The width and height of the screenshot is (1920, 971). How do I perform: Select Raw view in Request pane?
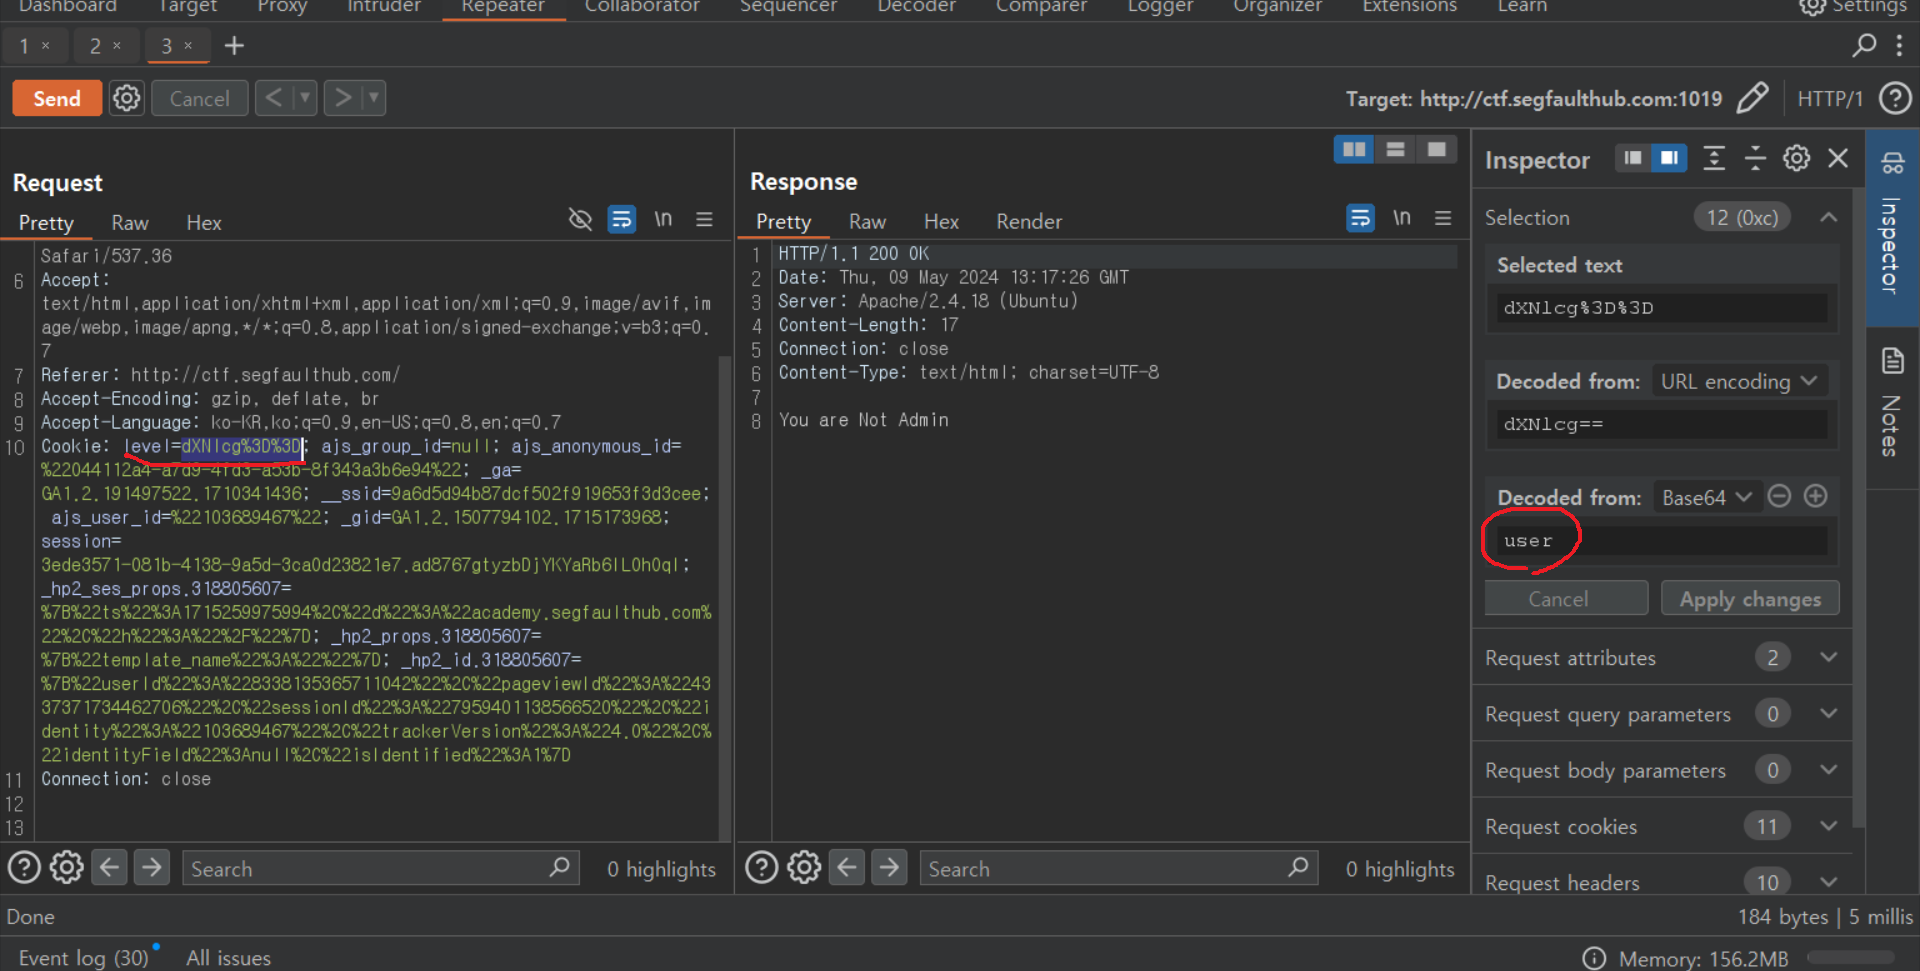(x=130, y=222)
